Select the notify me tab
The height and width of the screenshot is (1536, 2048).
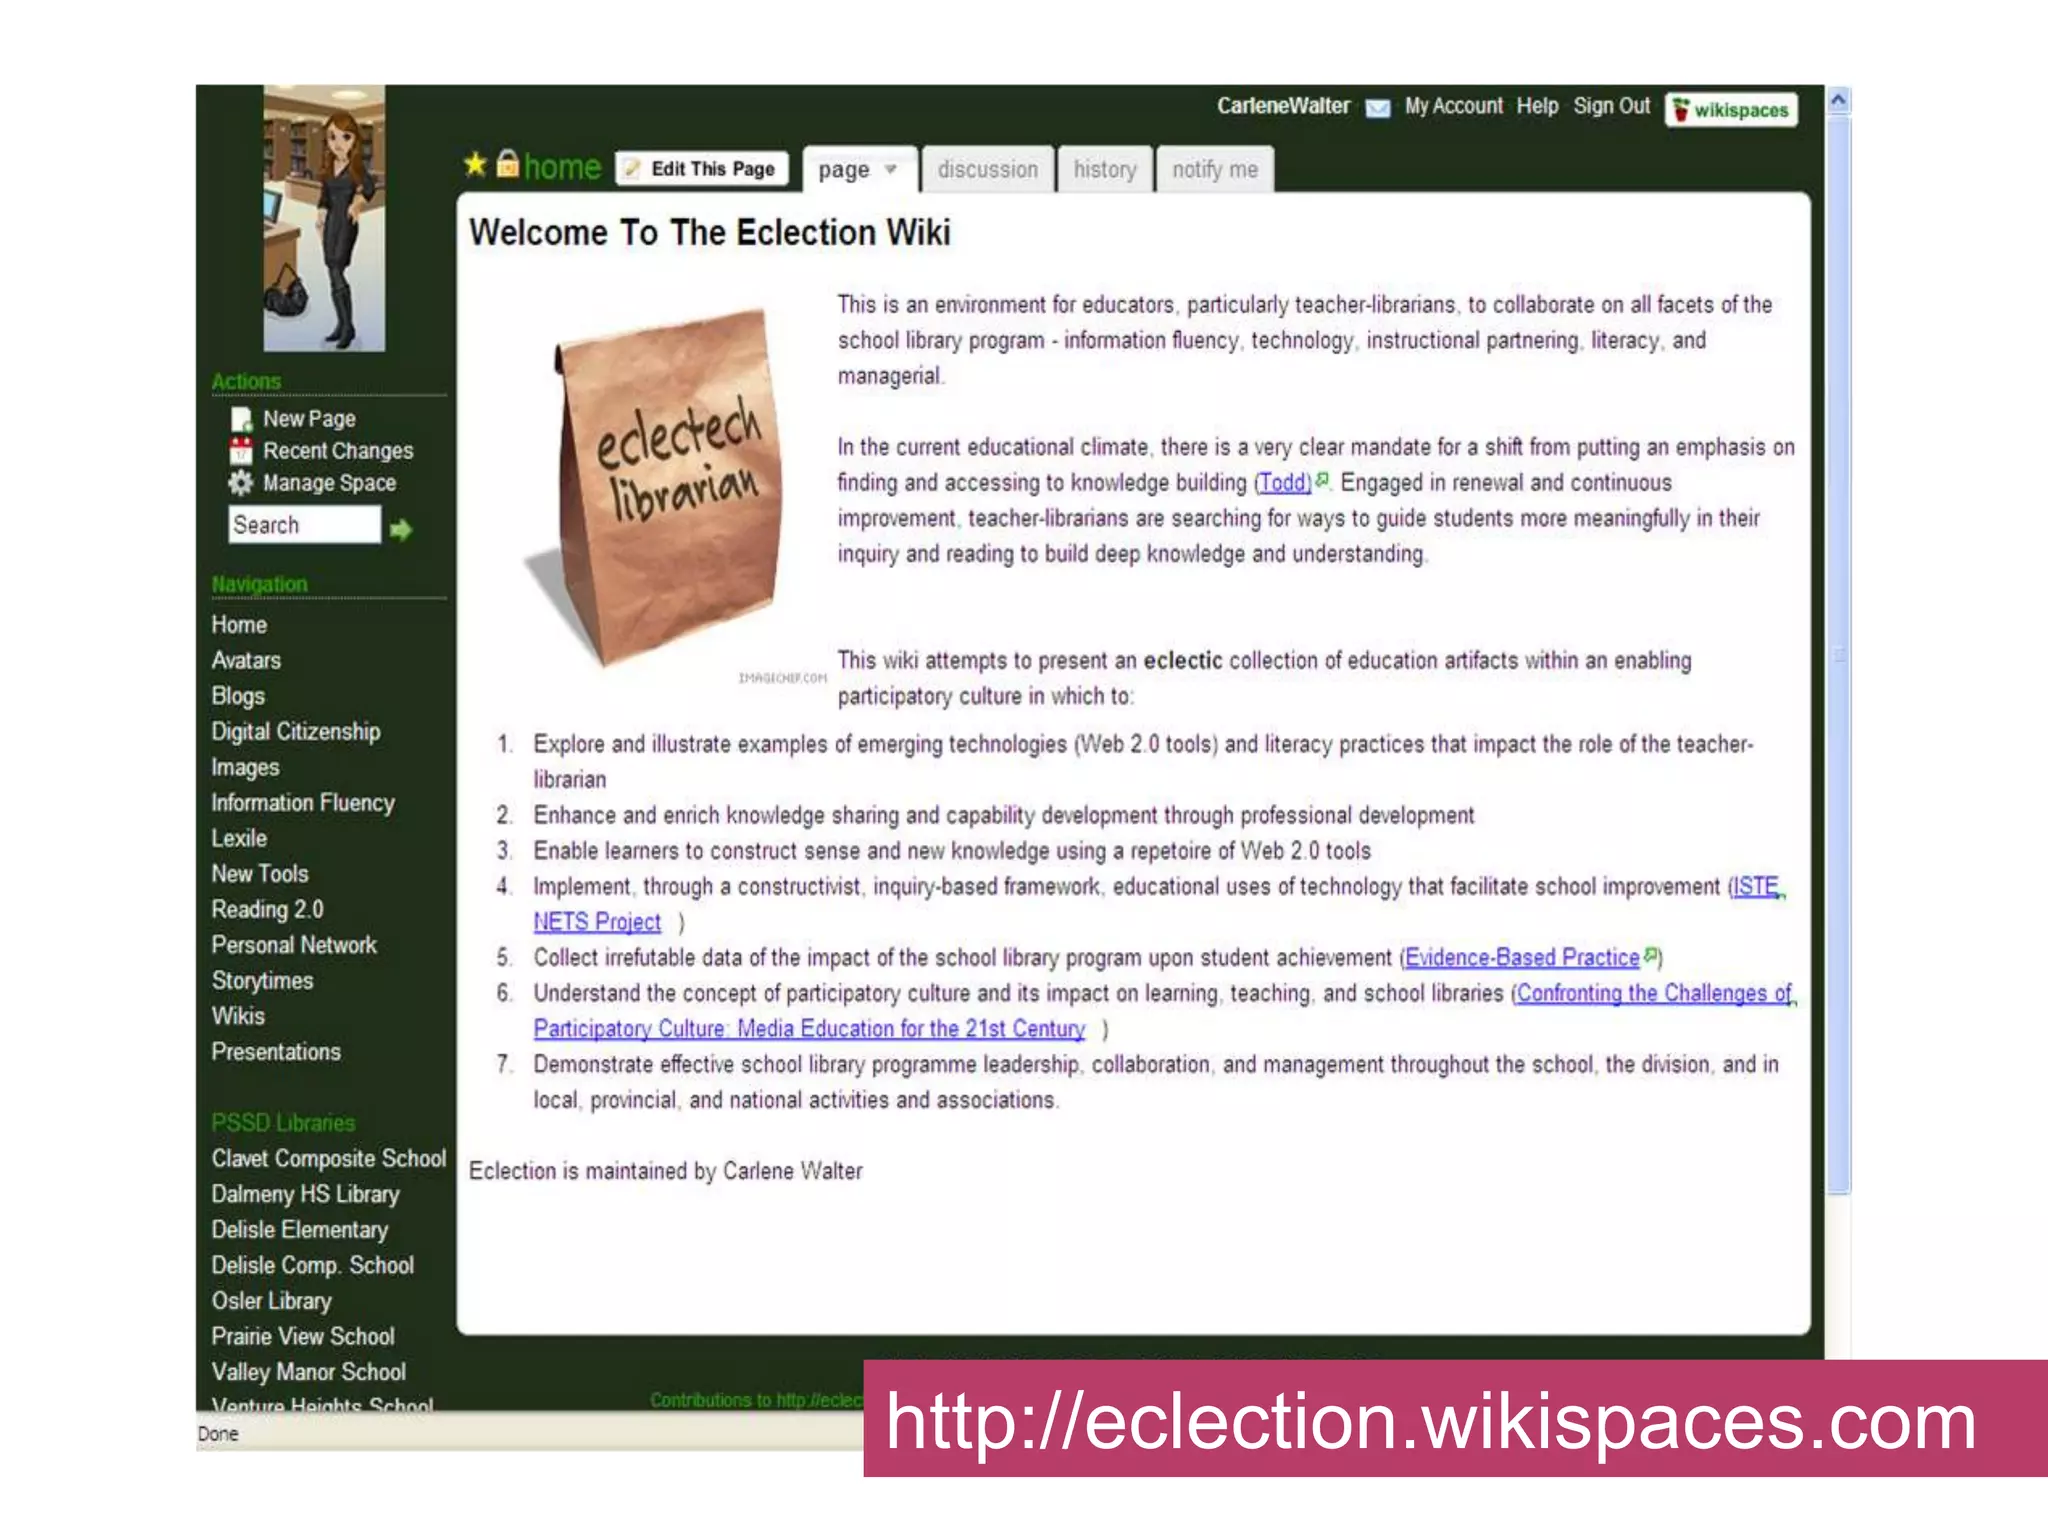1214,170
